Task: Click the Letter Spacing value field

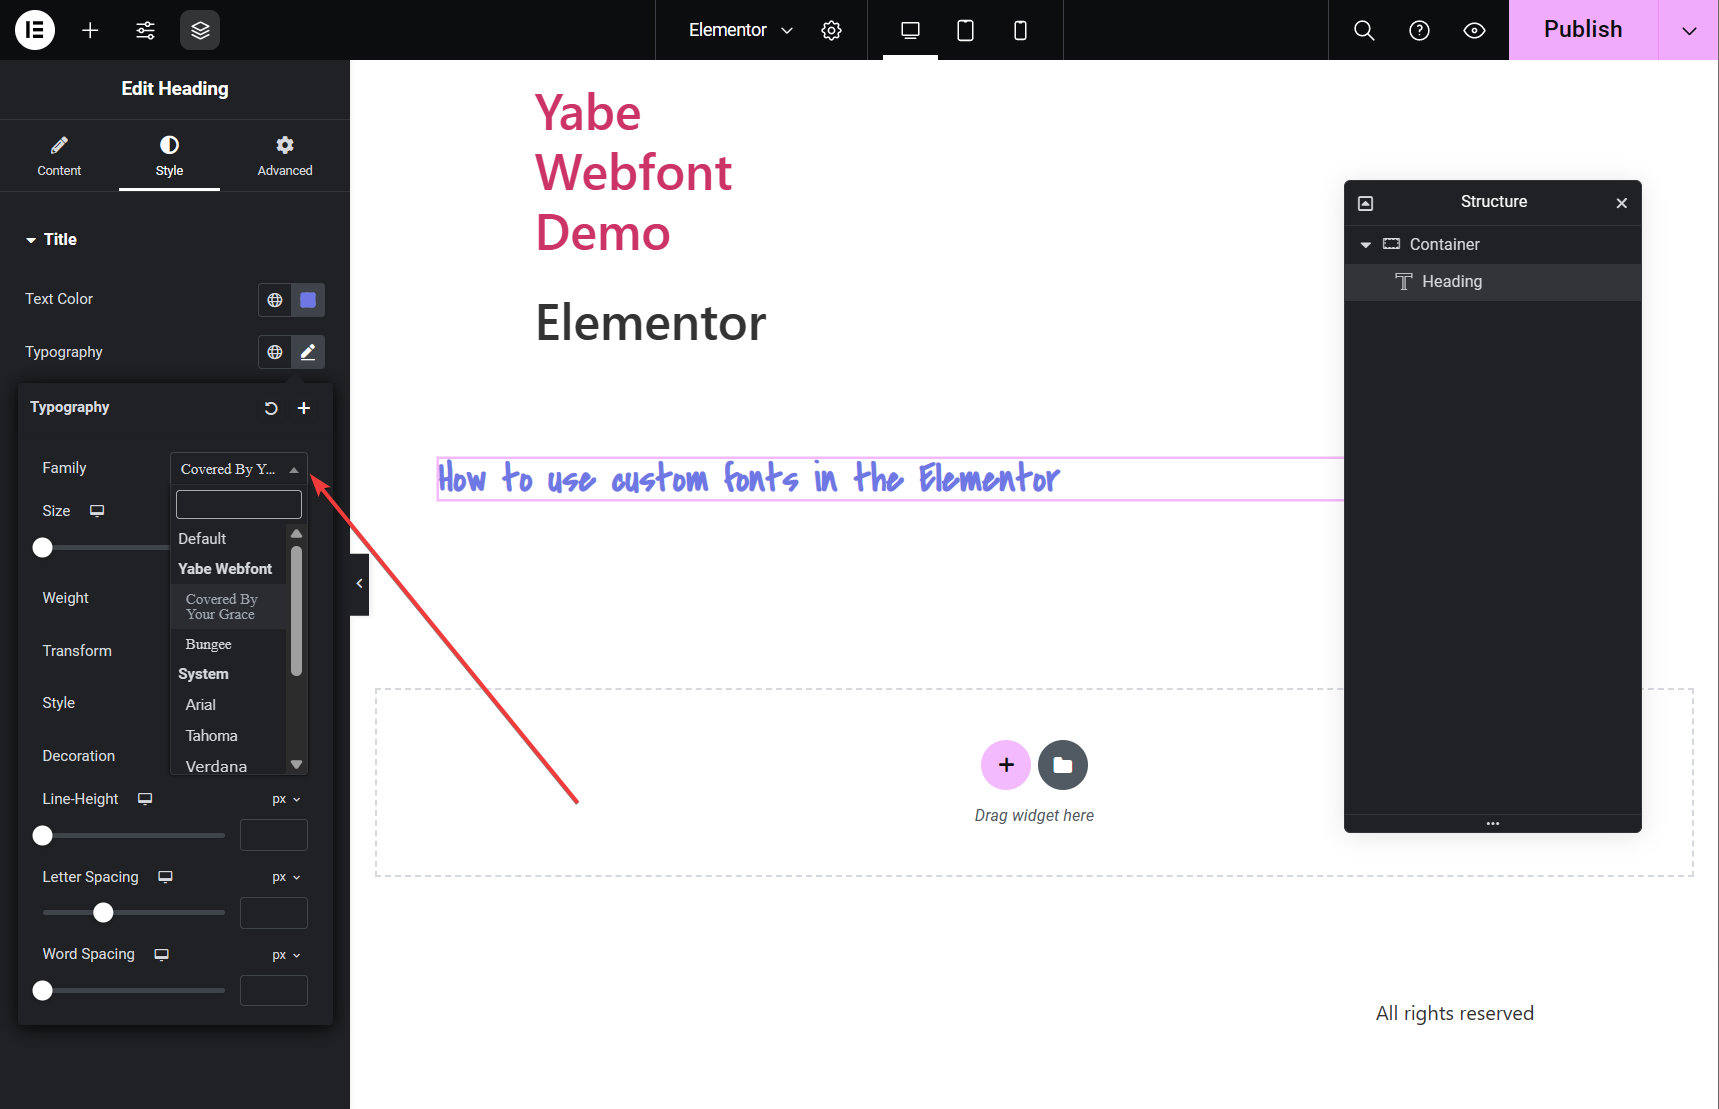Action: (274, 913)
